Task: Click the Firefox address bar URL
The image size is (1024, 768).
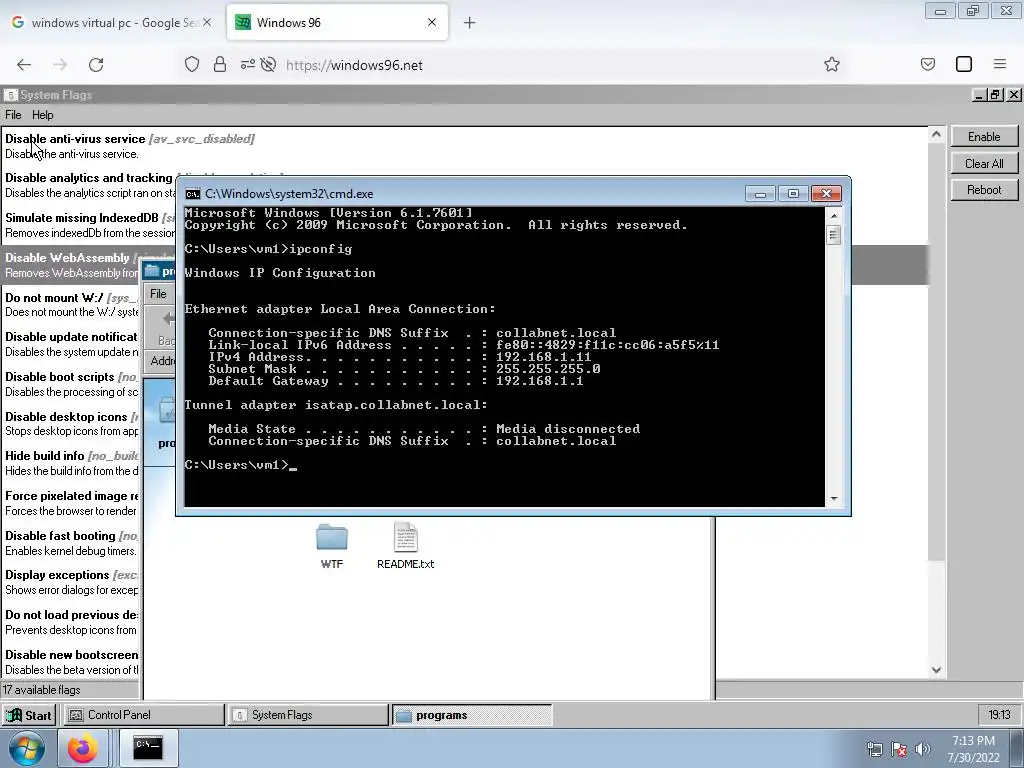Action: point(355,65)
